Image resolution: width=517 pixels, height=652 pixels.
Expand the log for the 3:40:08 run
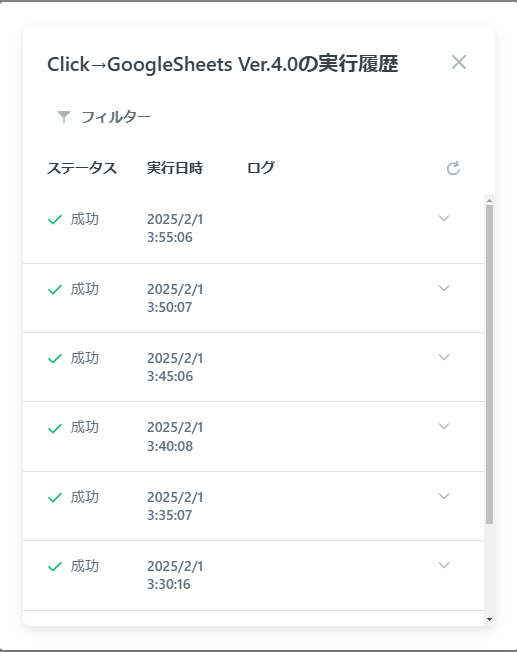click(x=444, y=426)
